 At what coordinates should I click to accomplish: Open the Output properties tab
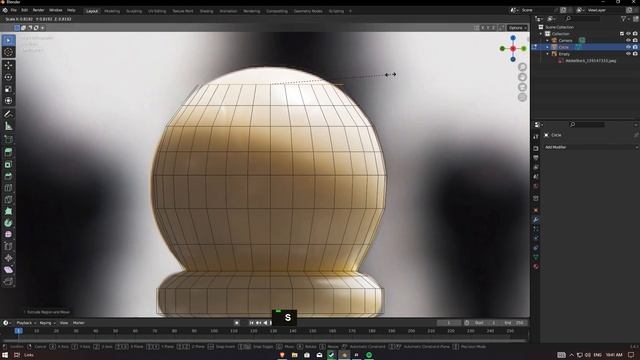[536, 158]
